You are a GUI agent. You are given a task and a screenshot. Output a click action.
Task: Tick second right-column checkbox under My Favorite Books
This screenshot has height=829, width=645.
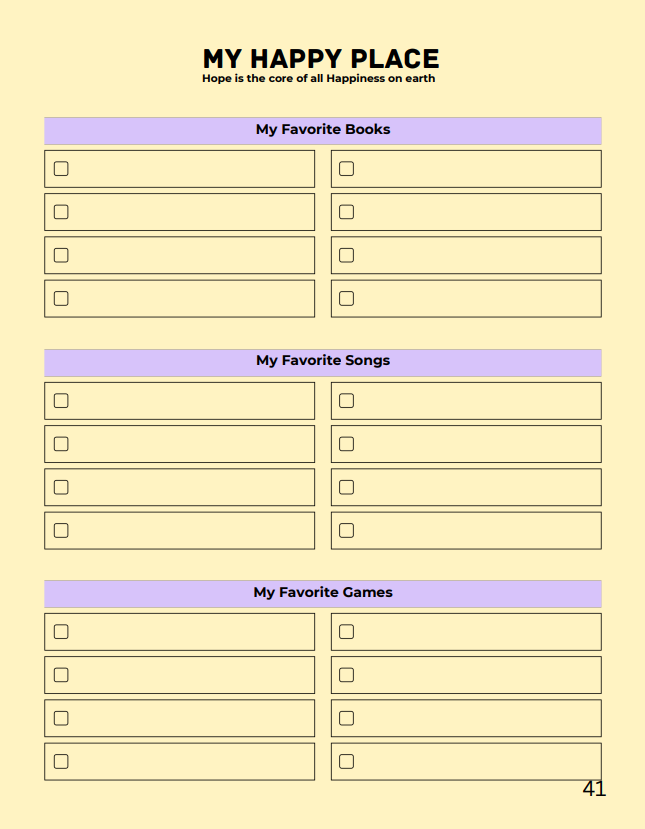point(346,212)
